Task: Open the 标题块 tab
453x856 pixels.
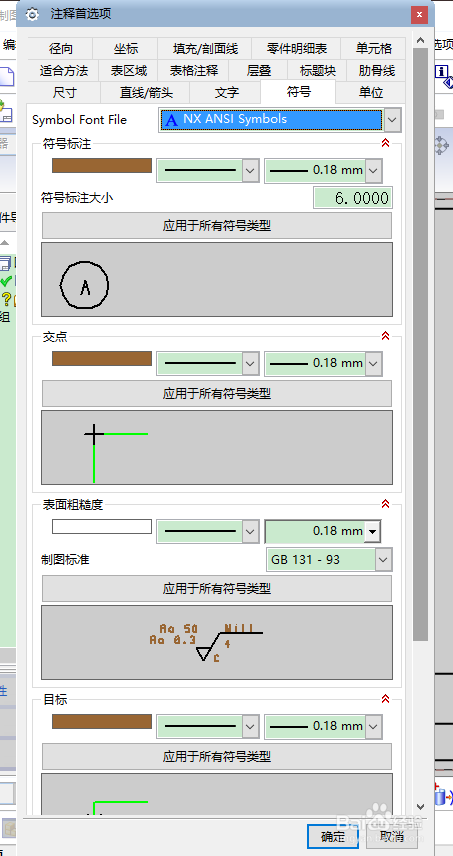Action: (318, 70)
